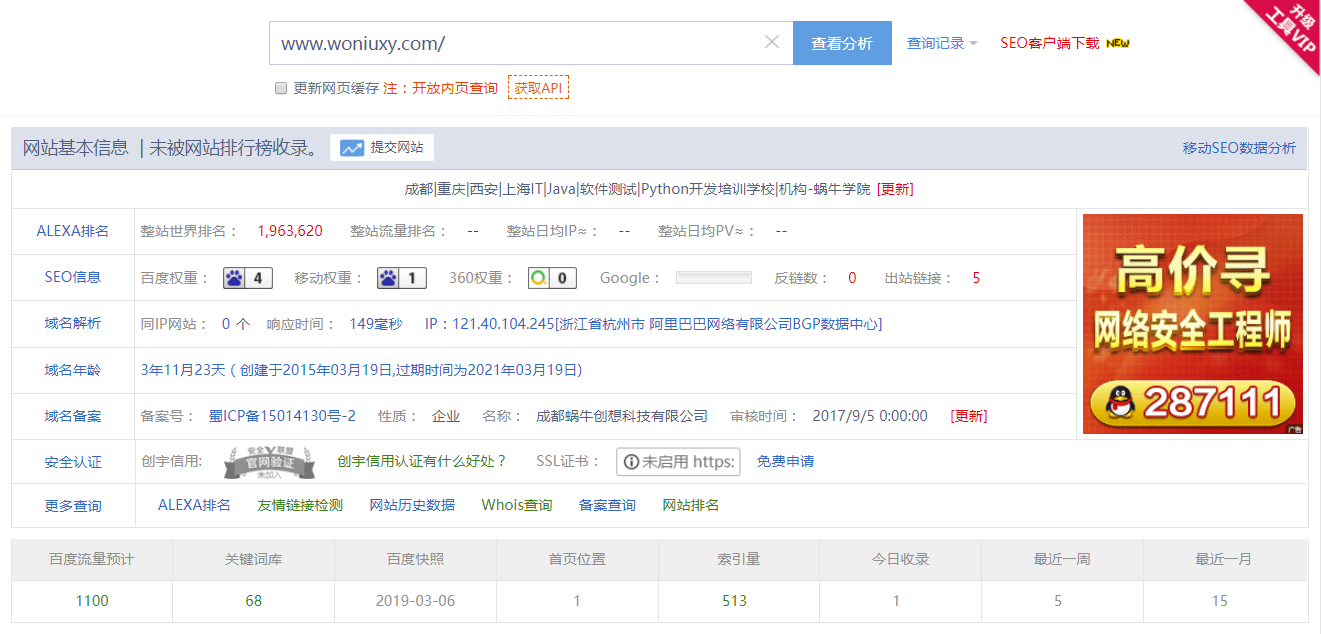1321x634 pixels.
Task: Click the Google PageRank progress bar
Action: click(x=713, y=277)
